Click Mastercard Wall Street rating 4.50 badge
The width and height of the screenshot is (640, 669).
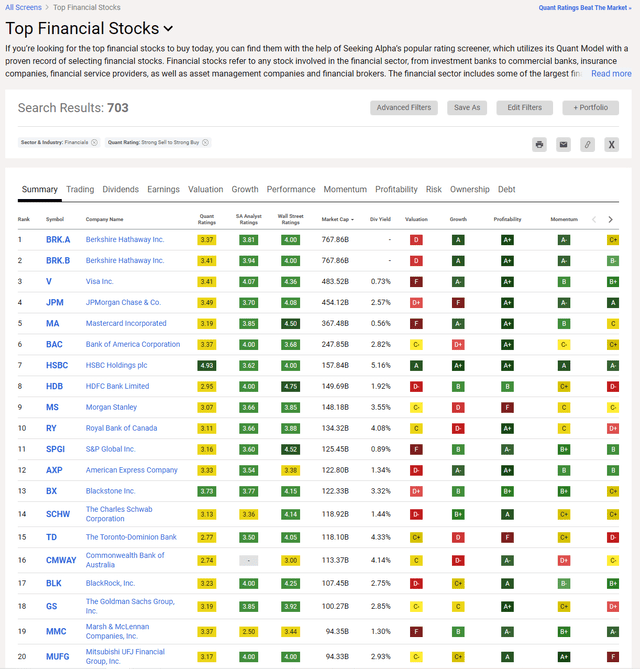pyautogui.click(x=291, y=324)
